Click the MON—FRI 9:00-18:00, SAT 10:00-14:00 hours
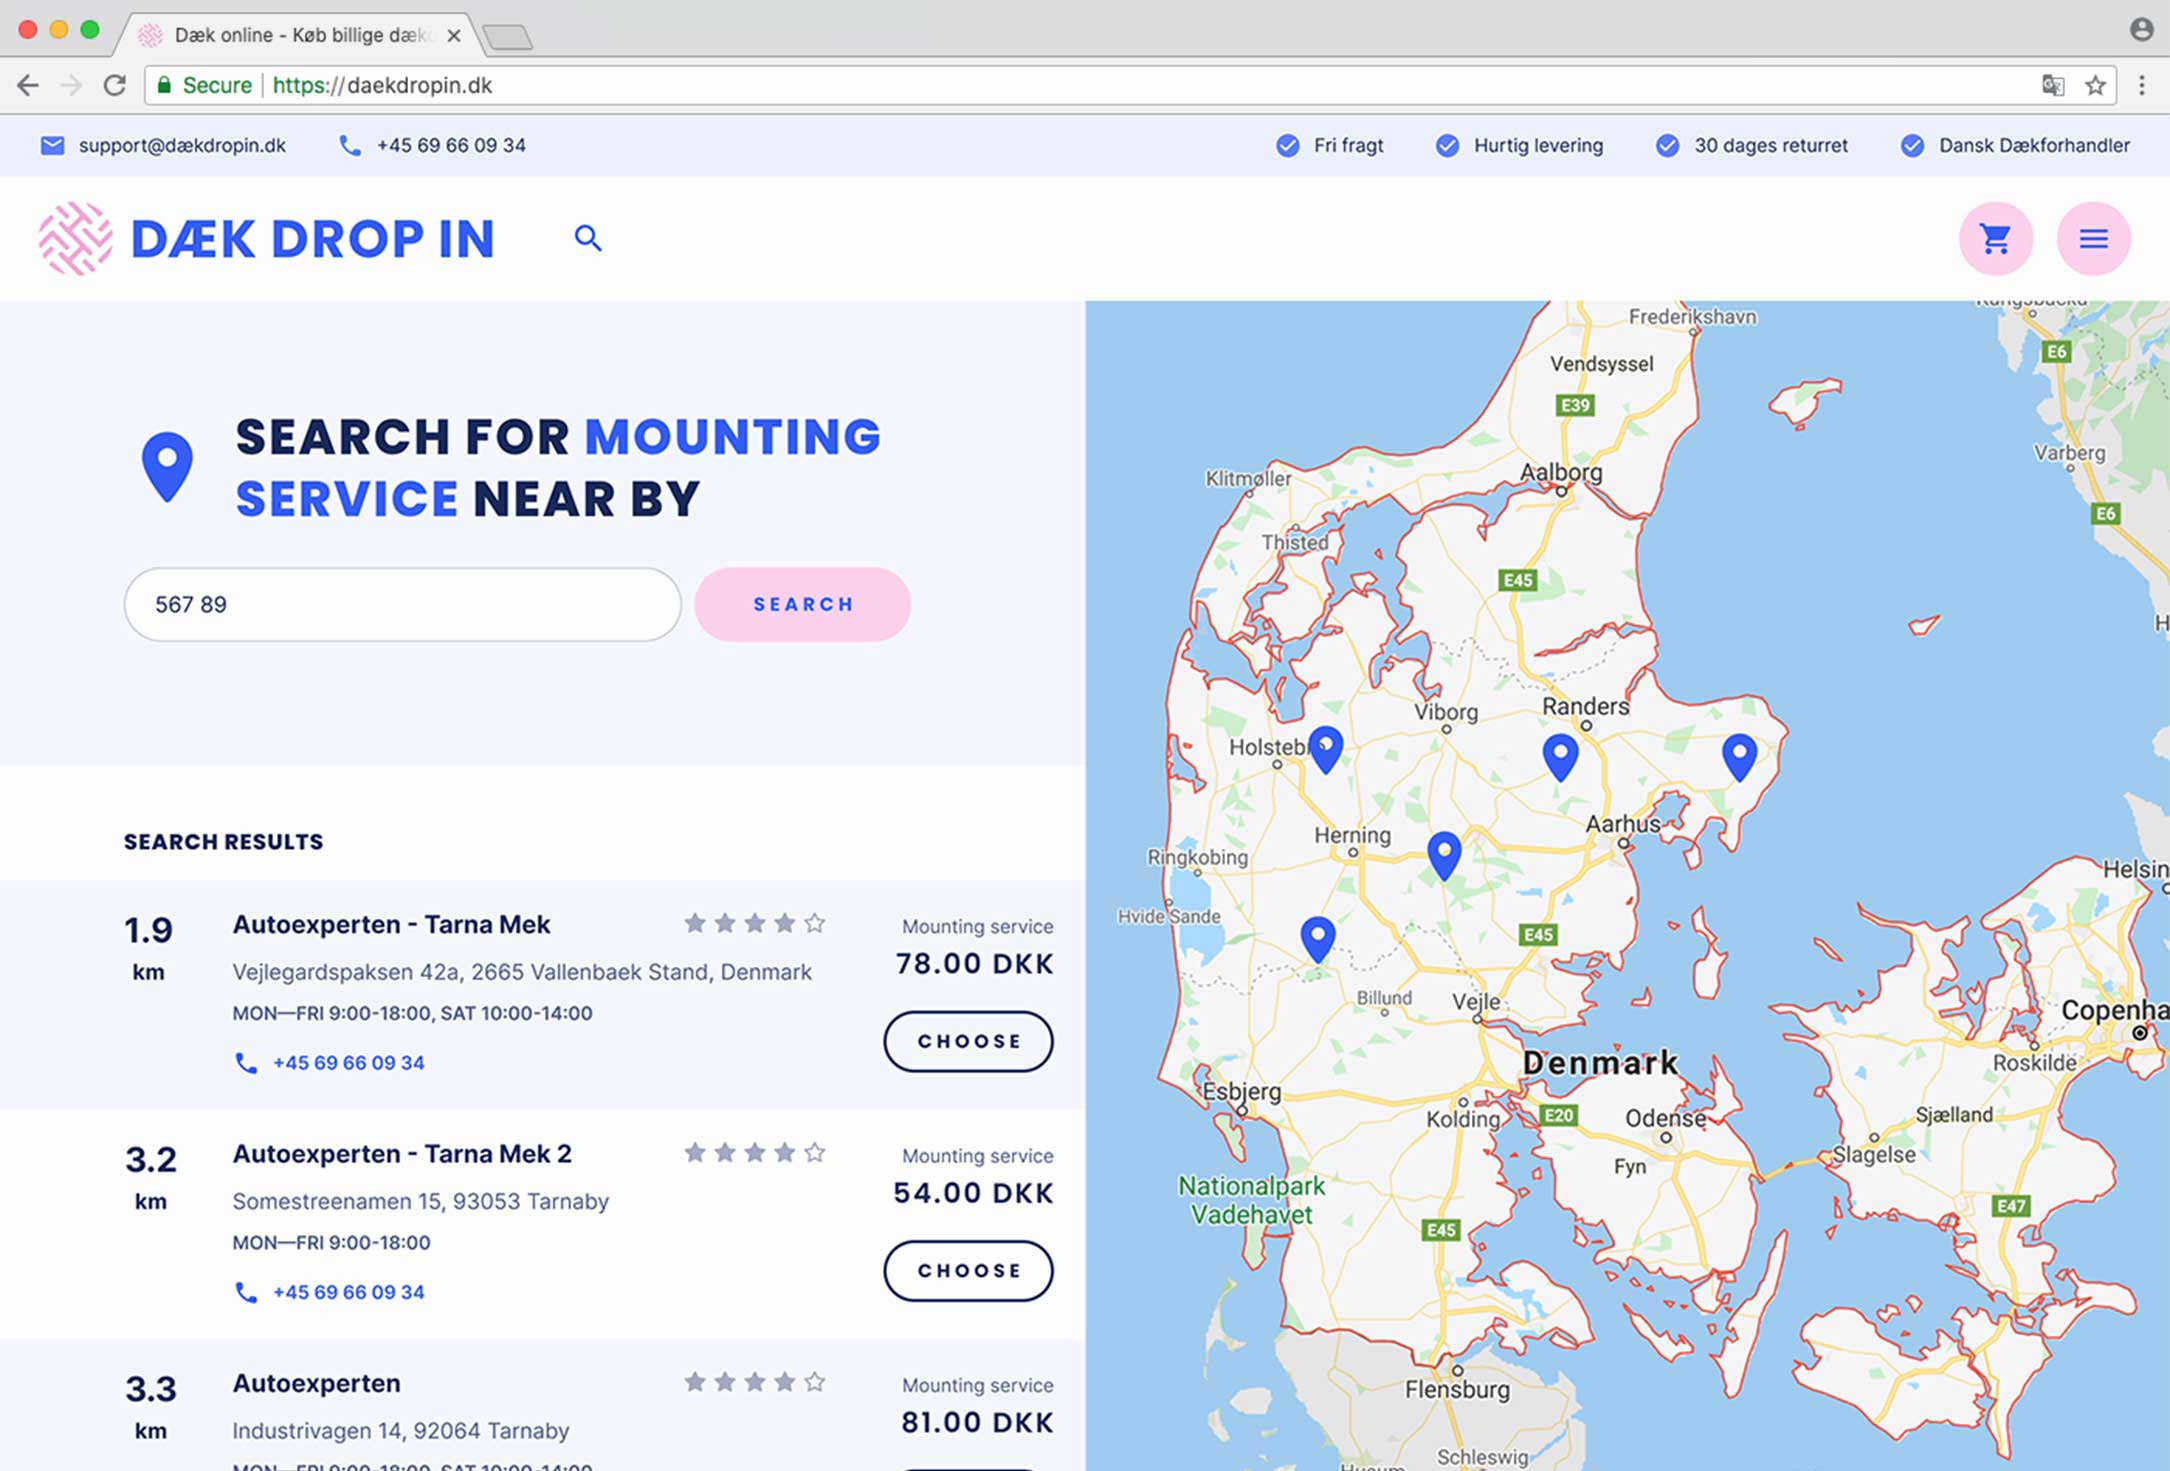 coord(412,1013)
